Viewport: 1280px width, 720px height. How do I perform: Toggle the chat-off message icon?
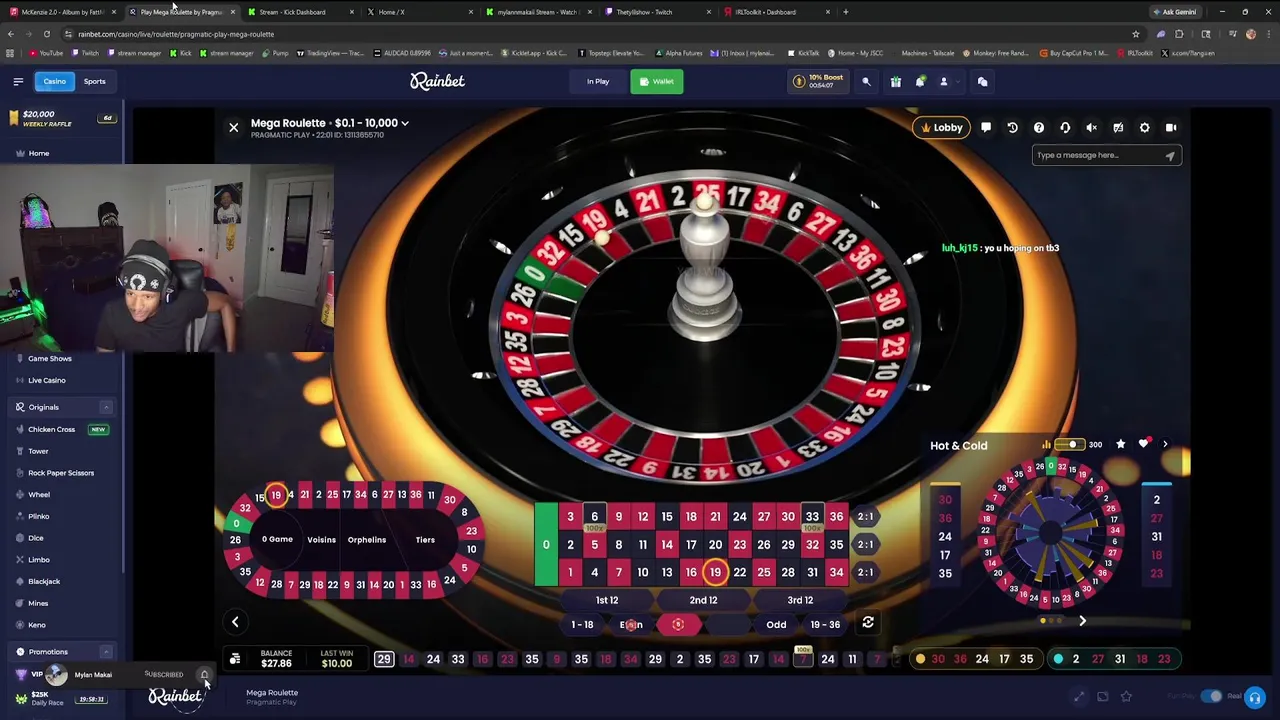point(1118,128)
